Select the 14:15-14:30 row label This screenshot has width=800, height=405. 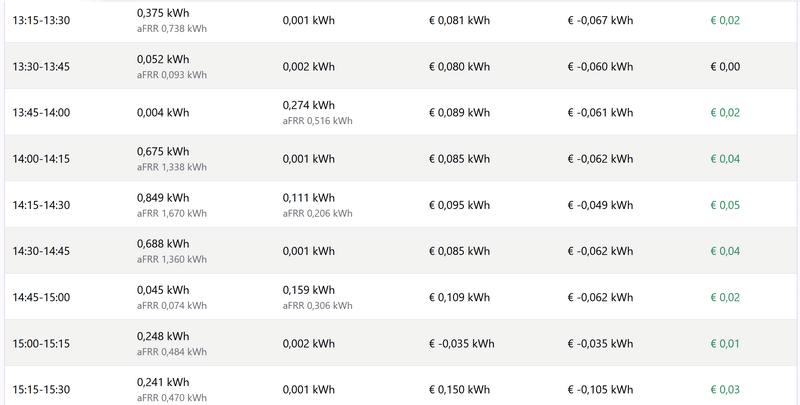41,205
